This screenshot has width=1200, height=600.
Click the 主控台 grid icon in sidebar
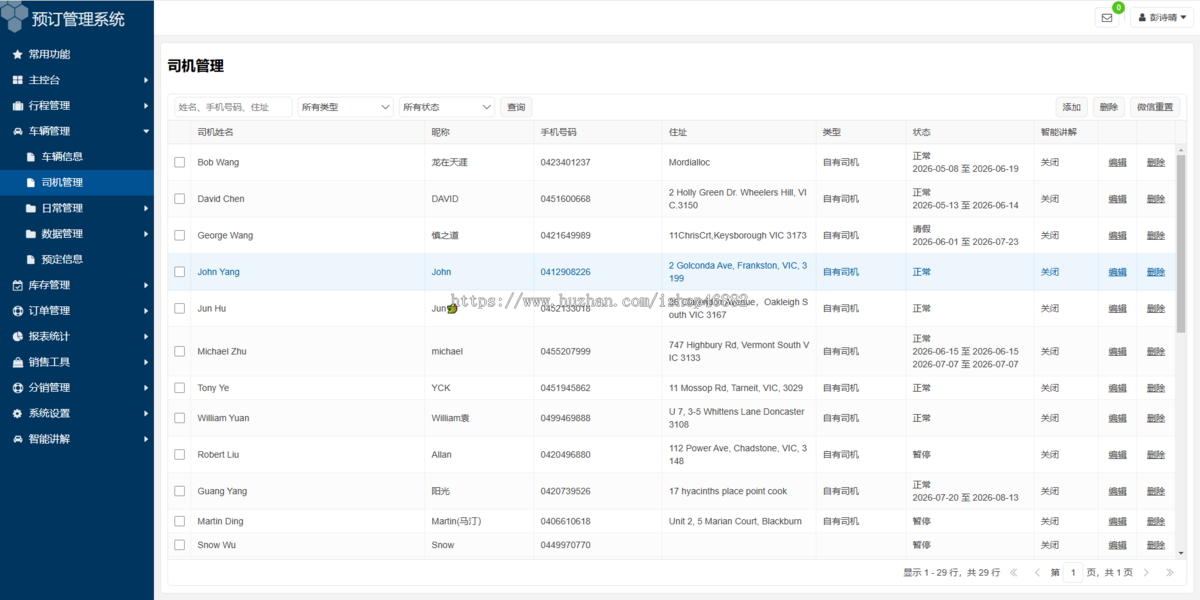17,80
